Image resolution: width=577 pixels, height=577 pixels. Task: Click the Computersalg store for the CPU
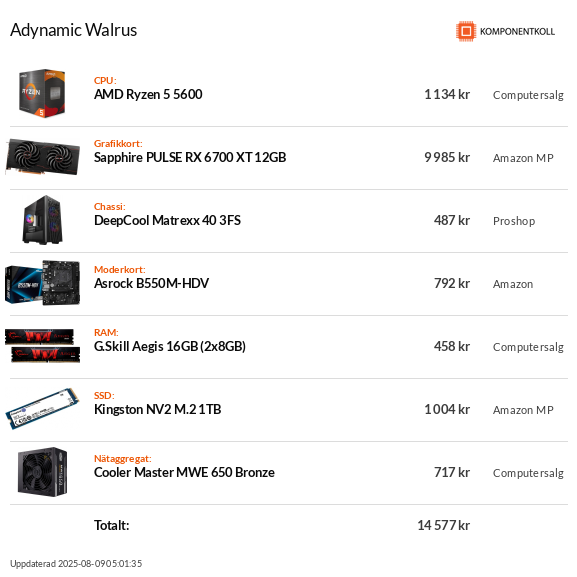(x=528, y=95)
